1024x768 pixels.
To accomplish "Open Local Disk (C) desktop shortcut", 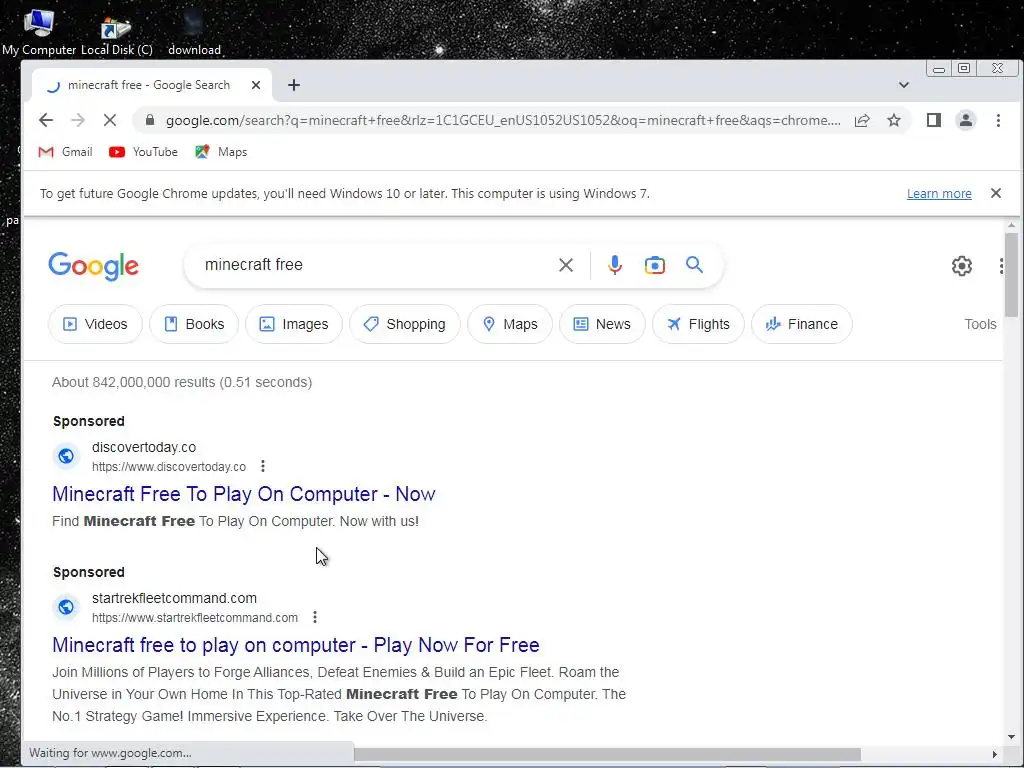I will [x=116, y=36].
